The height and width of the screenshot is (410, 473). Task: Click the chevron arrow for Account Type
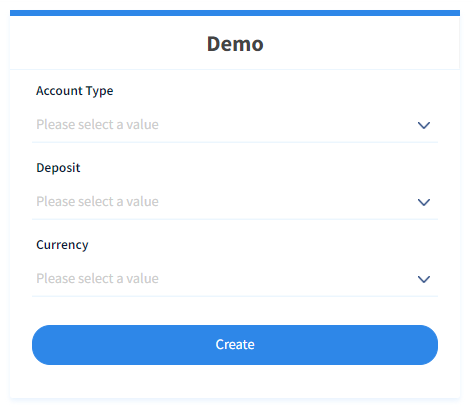coord(424,125)
